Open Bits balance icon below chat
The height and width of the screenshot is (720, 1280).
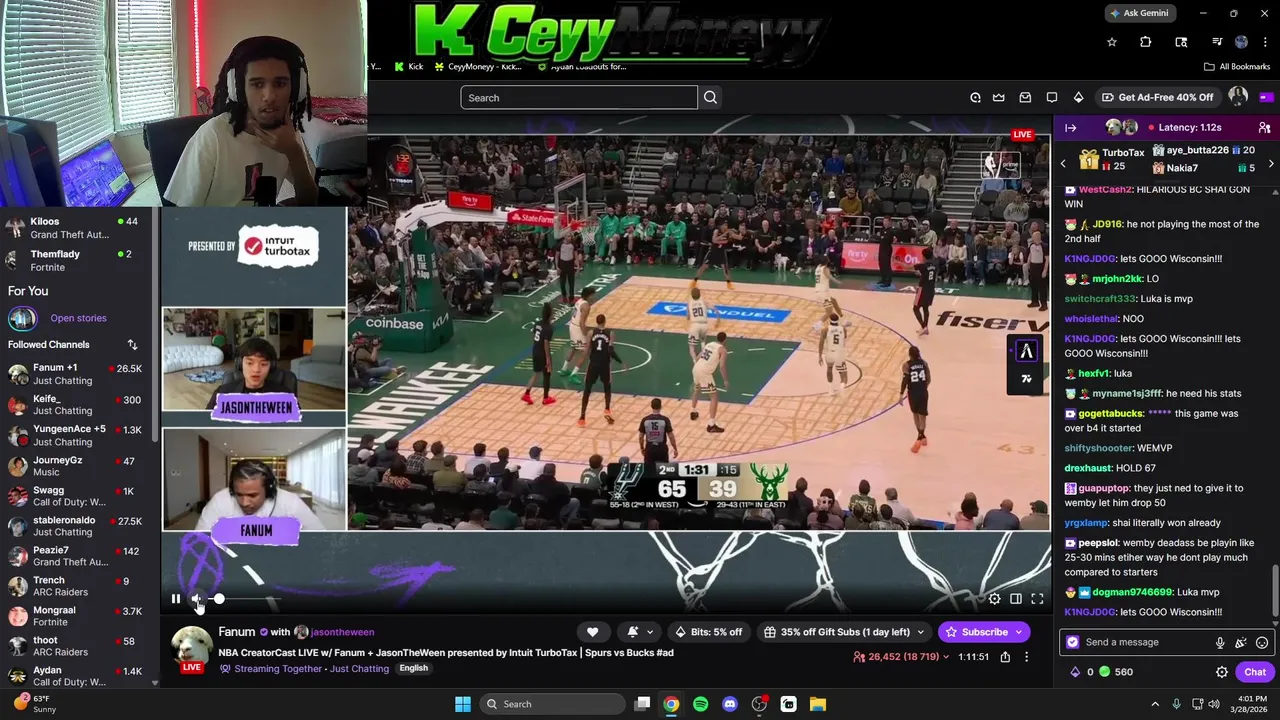(x=1075, y=672)
